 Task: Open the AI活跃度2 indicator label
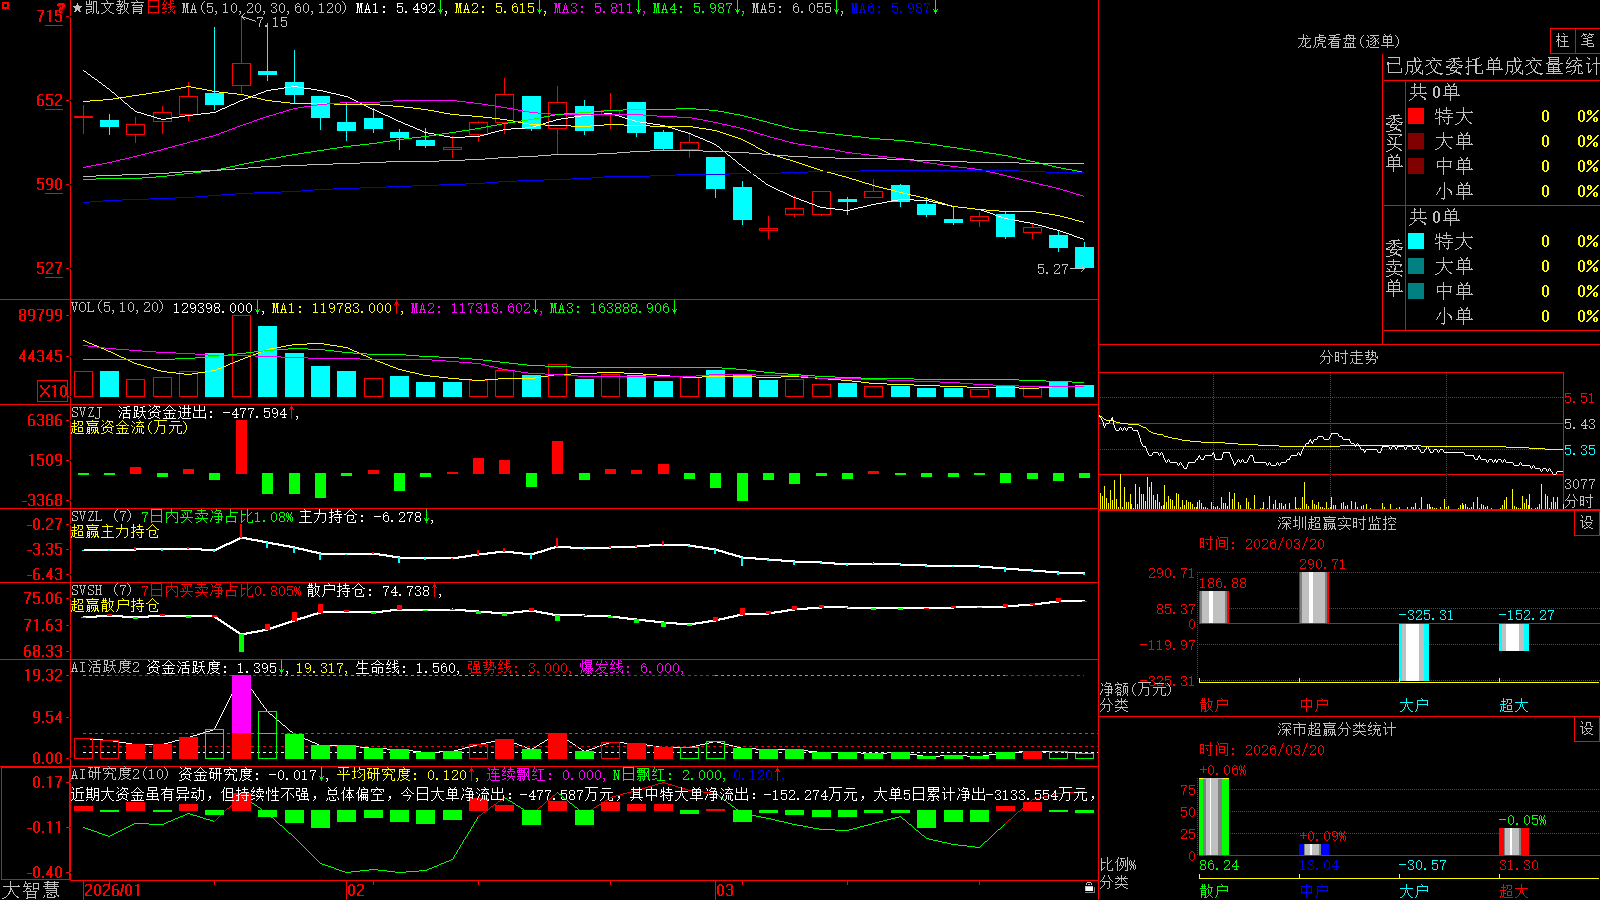pos(106,667)
